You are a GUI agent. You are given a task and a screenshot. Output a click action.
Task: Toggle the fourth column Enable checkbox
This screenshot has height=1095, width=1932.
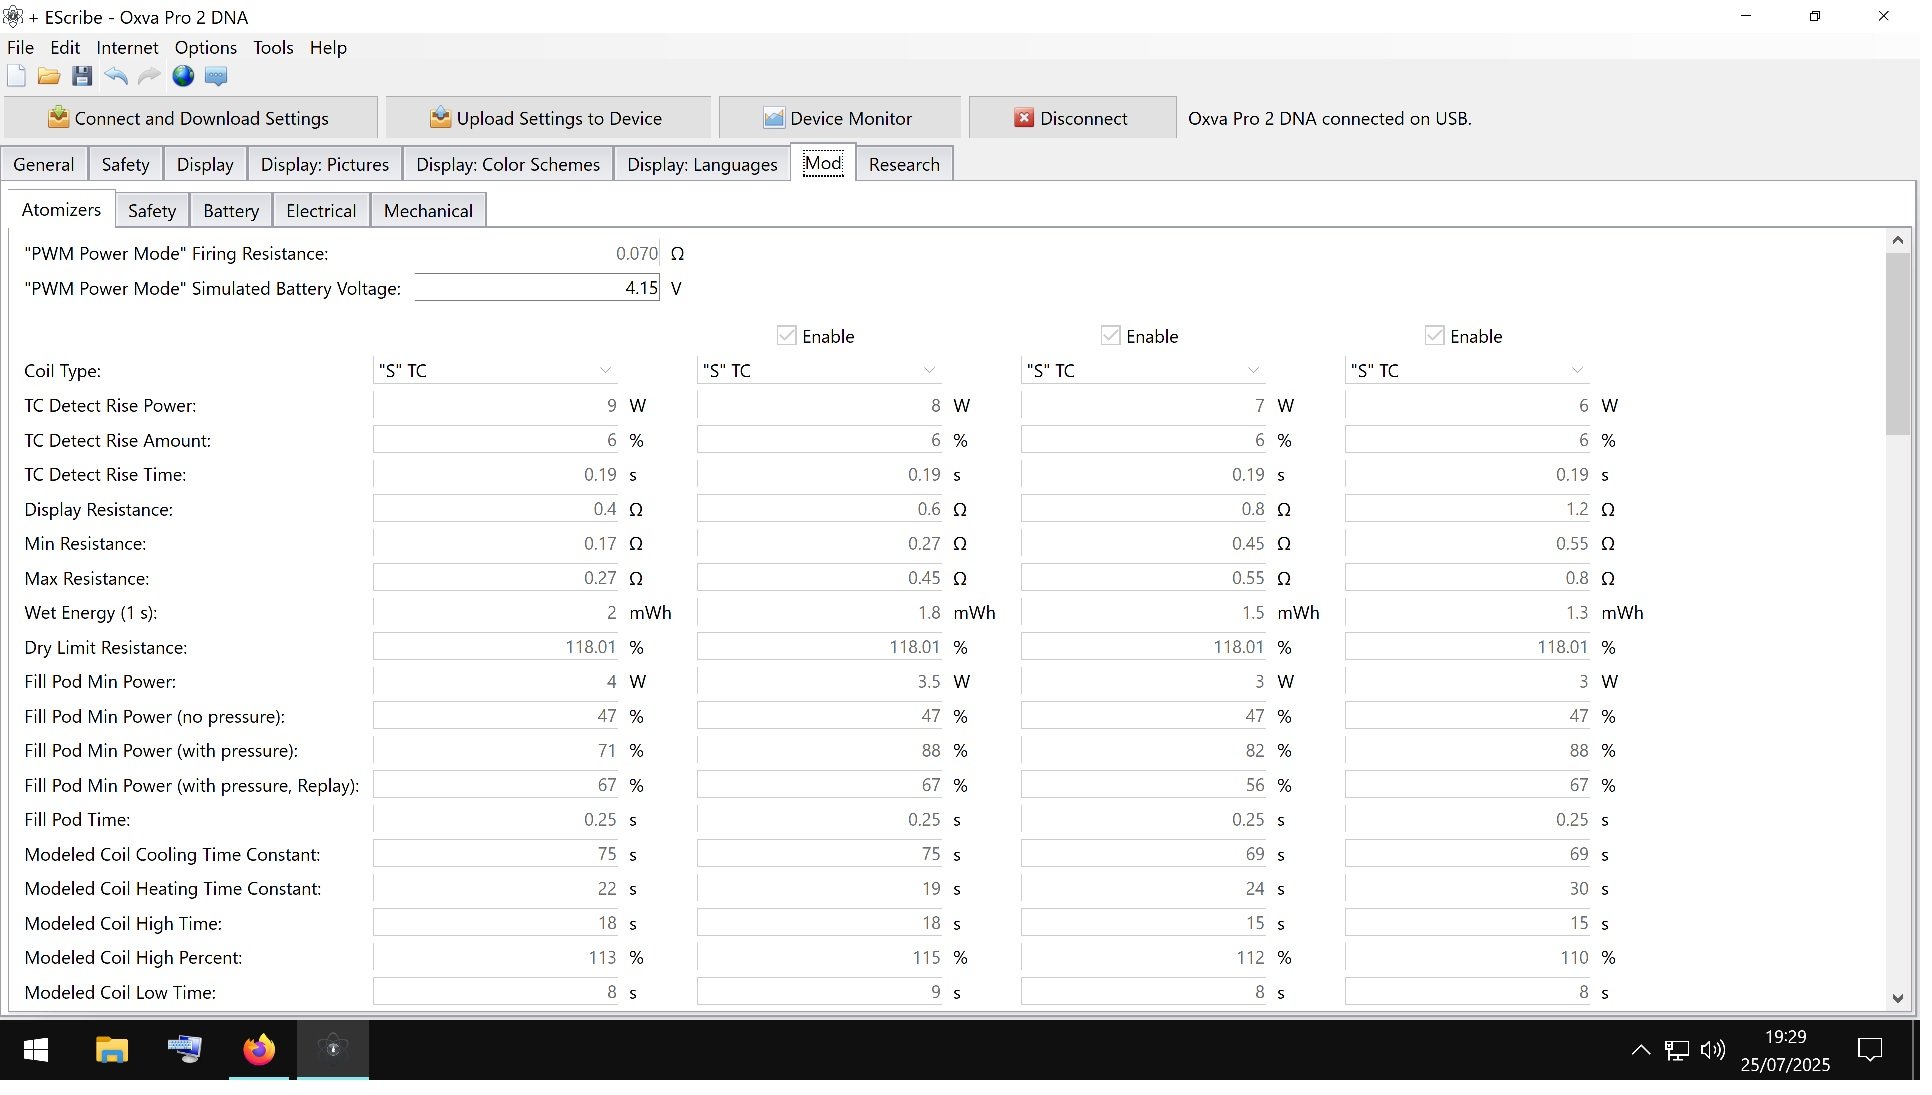tap(1435, 336)
